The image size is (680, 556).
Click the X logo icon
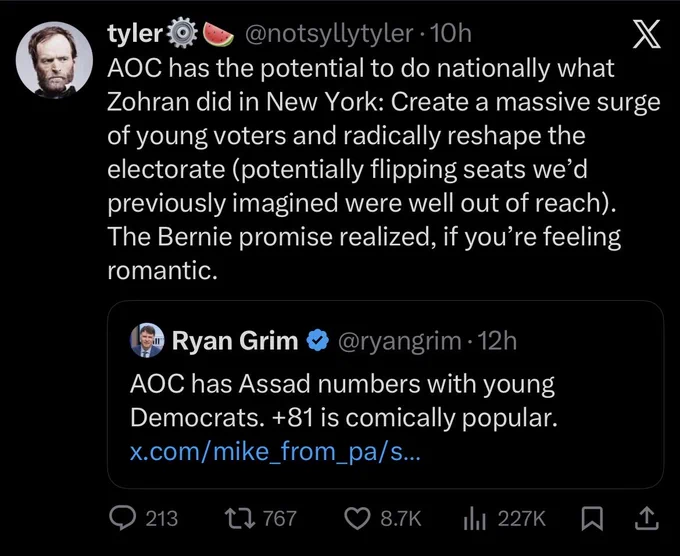point(646,33)
